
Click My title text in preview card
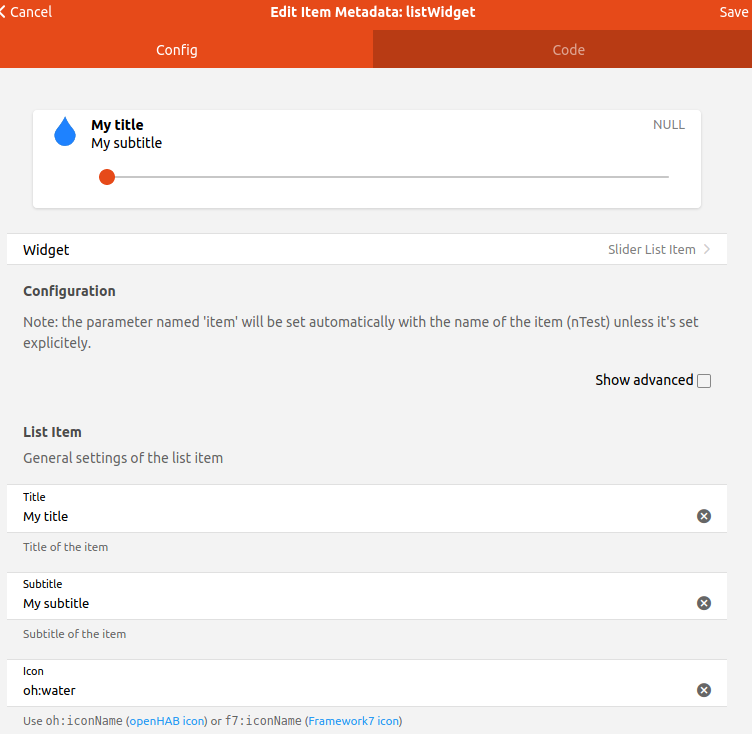click(x=117, y=125)
